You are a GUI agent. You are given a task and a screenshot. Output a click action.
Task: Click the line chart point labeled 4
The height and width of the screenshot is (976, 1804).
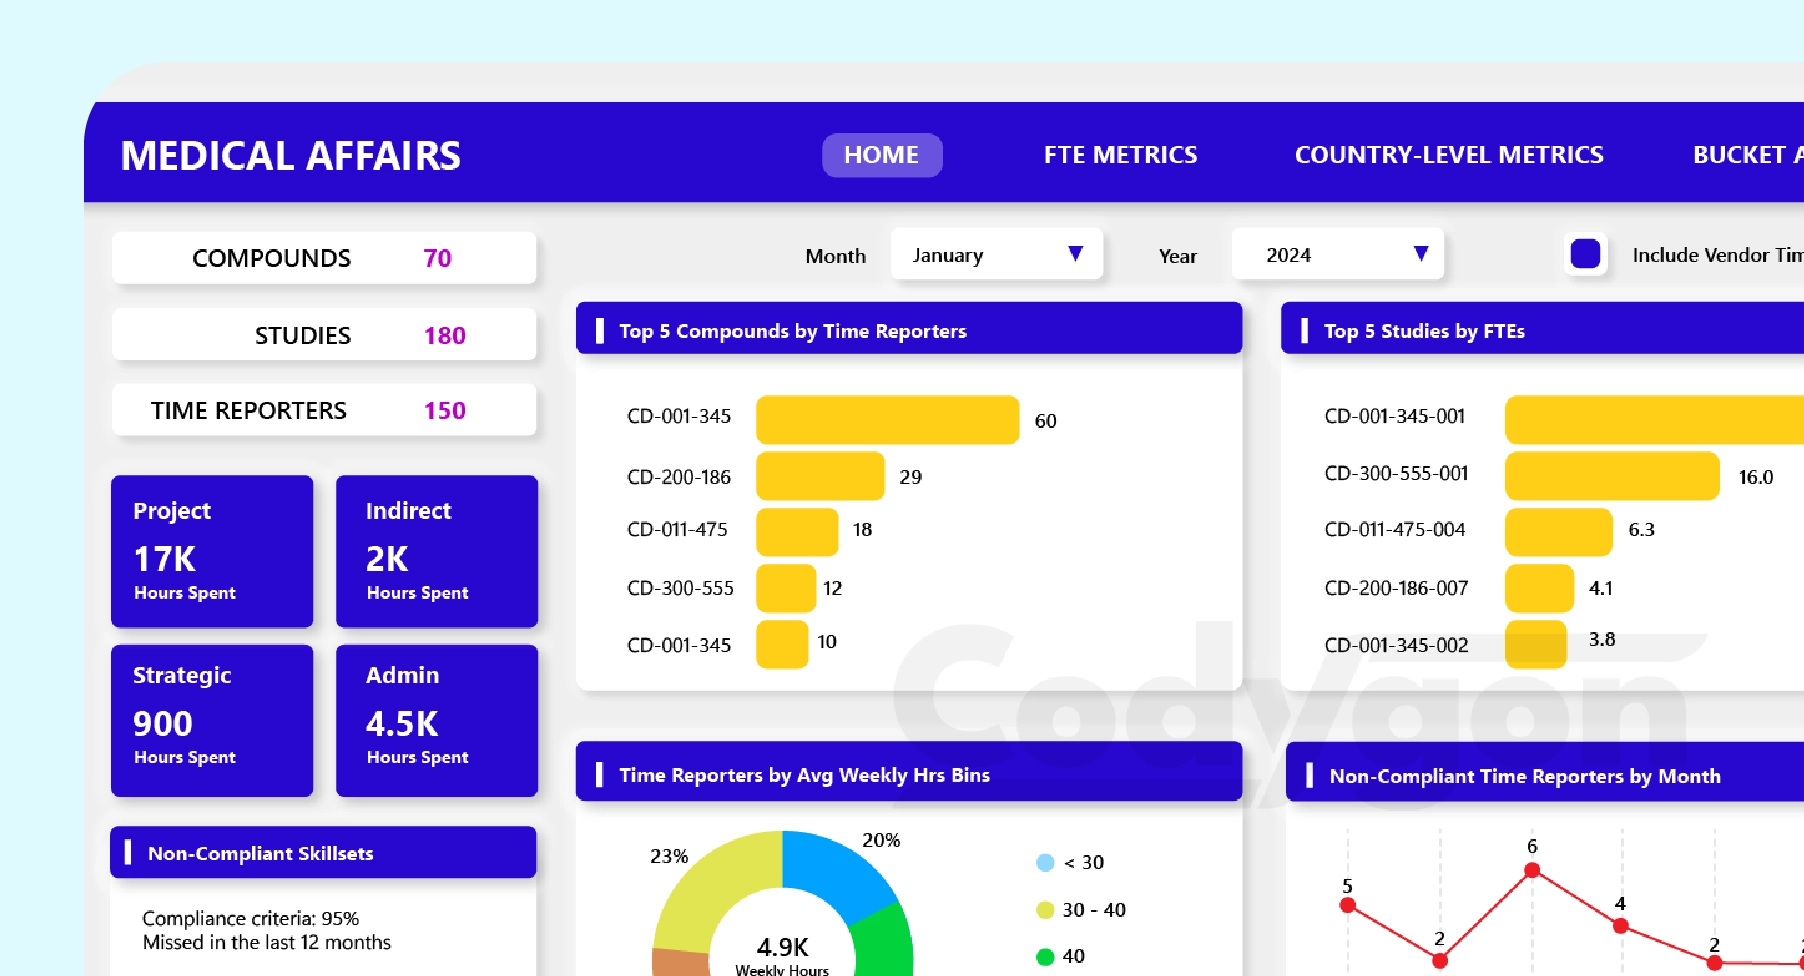[1621, 926]
